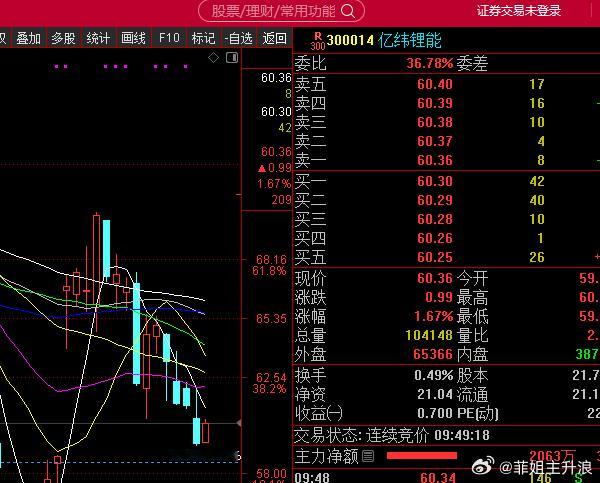Open the 叠加 toolbar menu
The height and width of the screenshot is (483, 600).
click(28, 38)
